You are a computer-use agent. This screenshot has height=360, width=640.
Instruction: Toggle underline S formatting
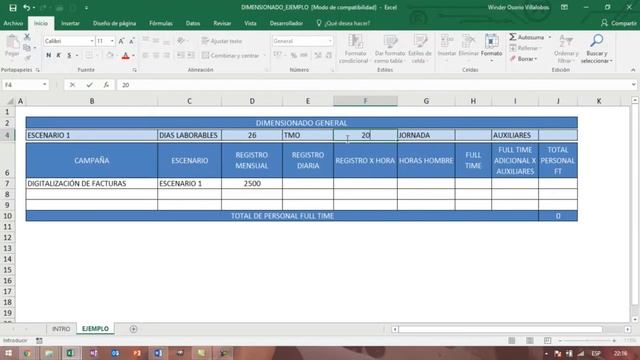pos(69,55)
